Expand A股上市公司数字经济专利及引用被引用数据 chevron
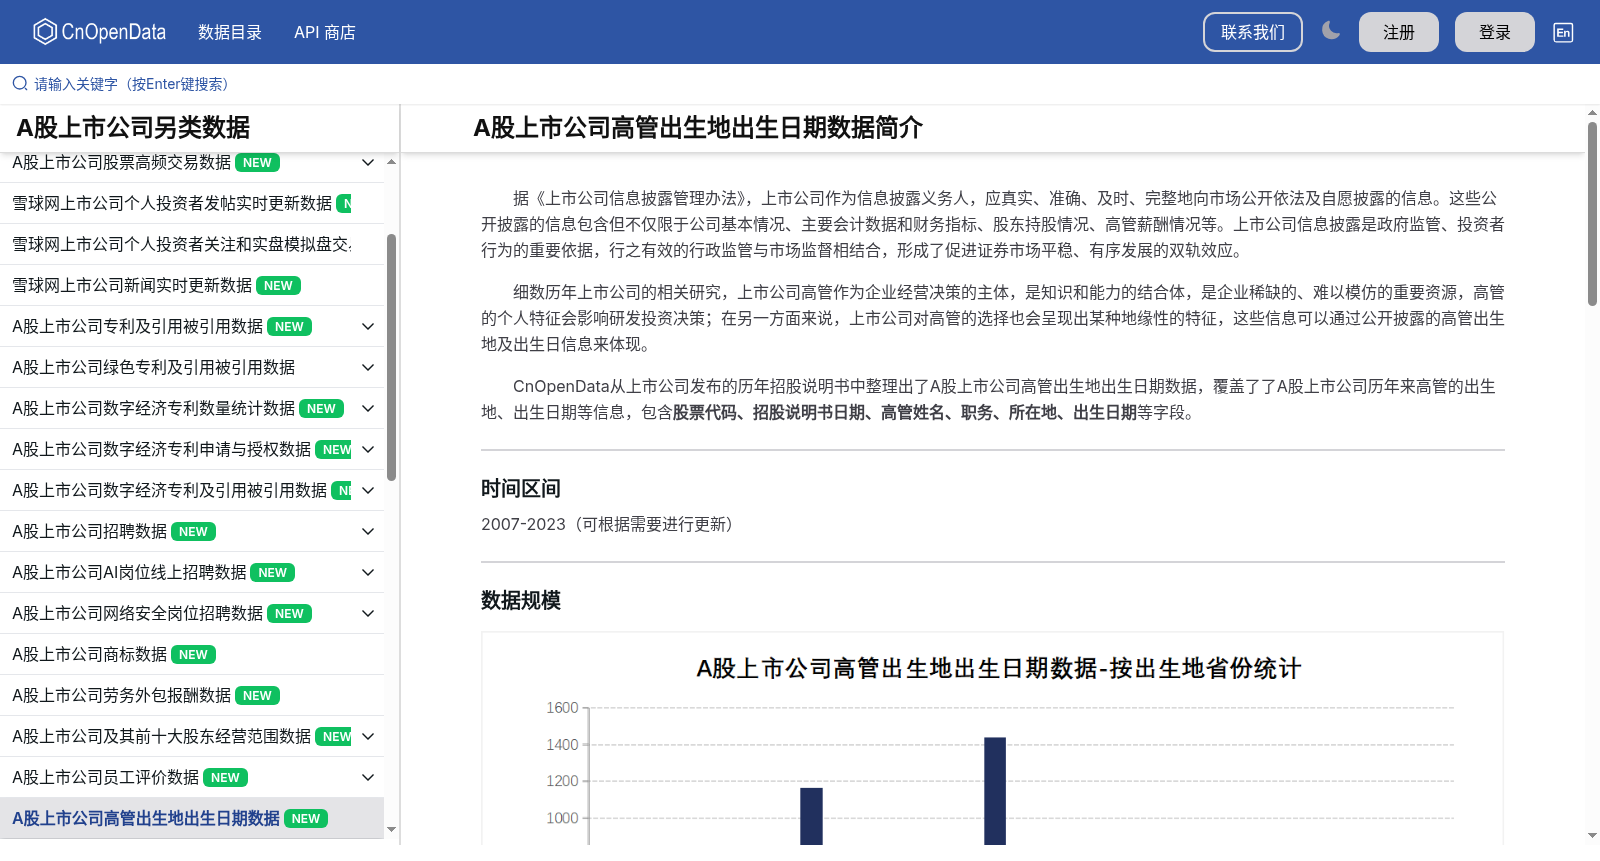Screen dimensions: 1600x861 pos(368,490)
